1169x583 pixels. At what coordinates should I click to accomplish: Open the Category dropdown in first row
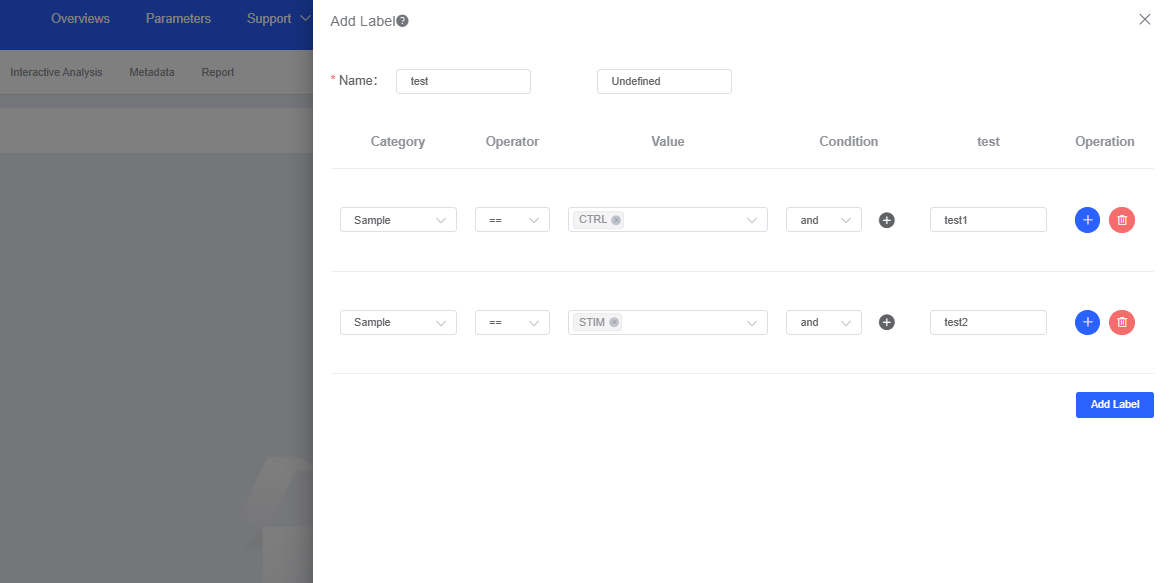tap(398, 220)
